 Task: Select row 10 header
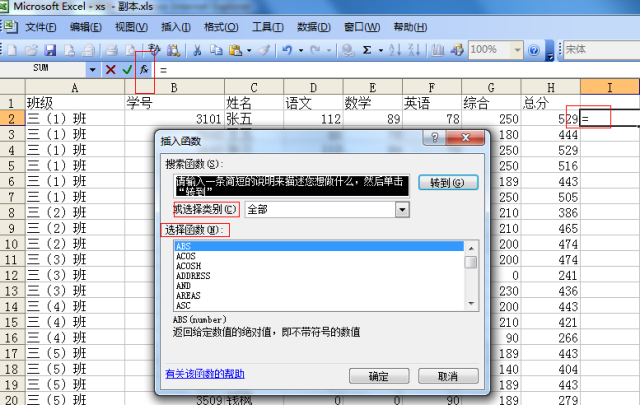coord(12,244)
